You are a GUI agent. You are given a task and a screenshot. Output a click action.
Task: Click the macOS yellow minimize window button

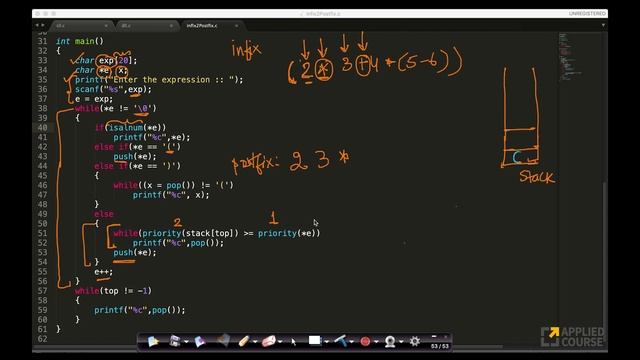tap(46, 13)
